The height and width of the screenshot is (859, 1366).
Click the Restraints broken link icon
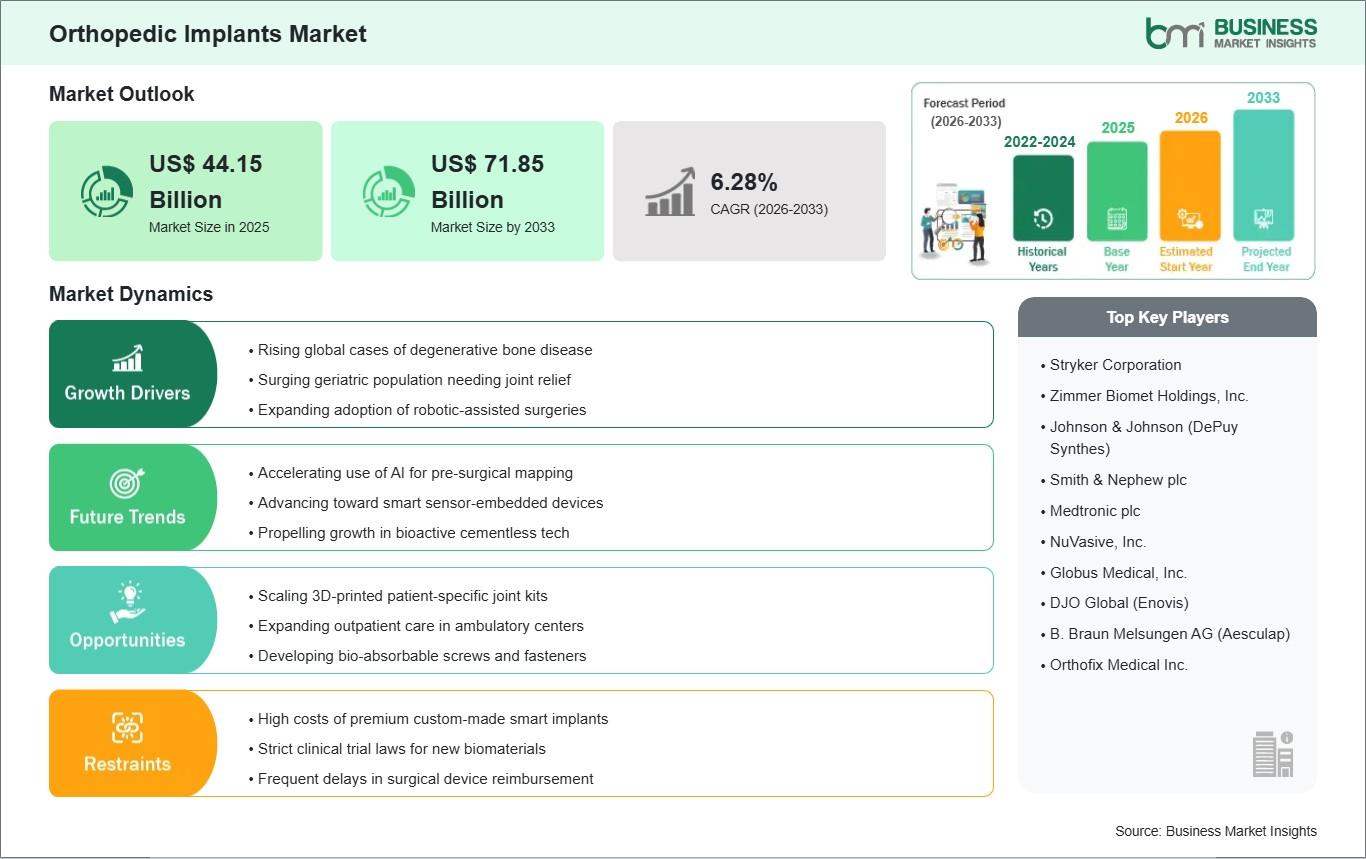[127, 727]
